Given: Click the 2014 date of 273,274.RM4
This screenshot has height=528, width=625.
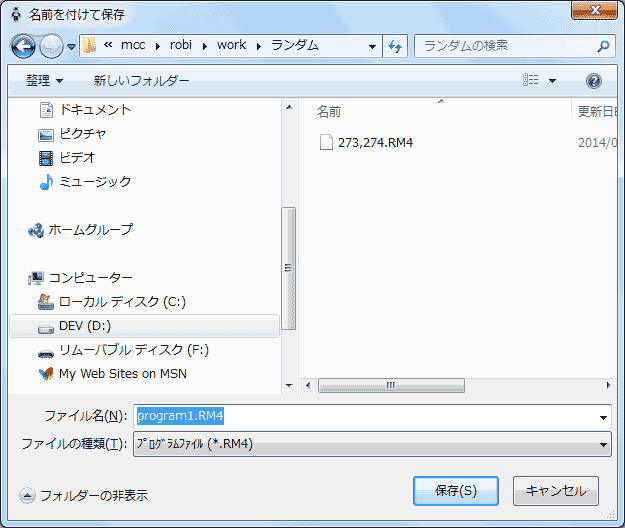Looking at the screenshot, I should tap(597, 143).
